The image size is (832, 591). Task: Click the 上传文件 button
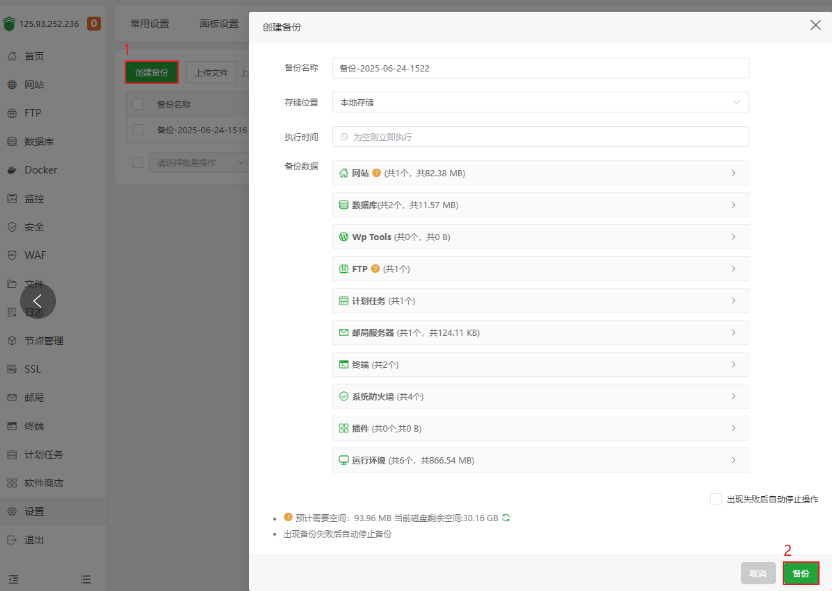pos(211,72)
